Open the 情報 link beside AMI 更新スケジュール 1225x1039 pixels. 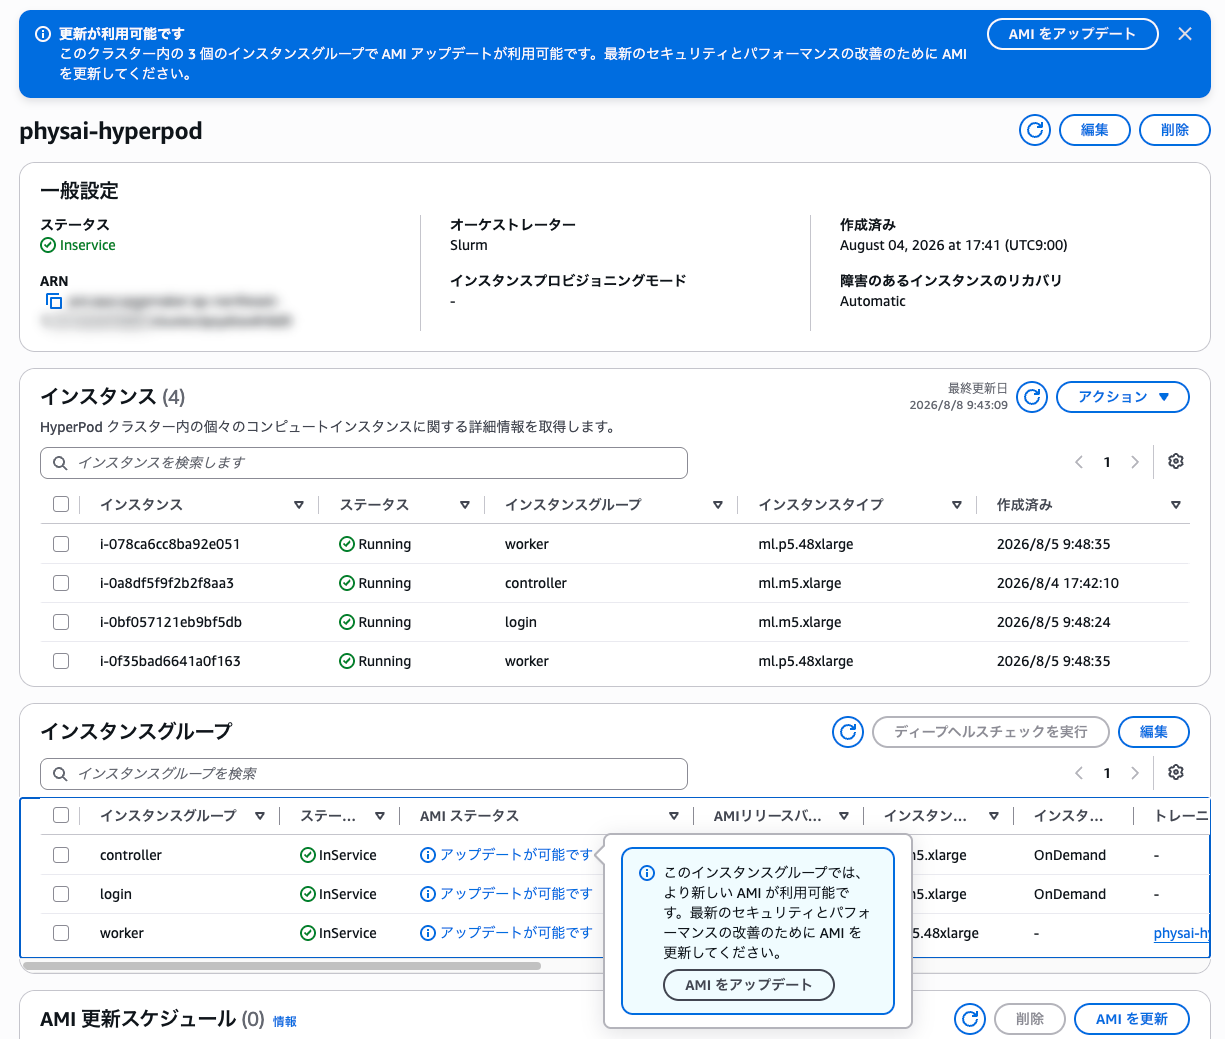point(285,1021)
